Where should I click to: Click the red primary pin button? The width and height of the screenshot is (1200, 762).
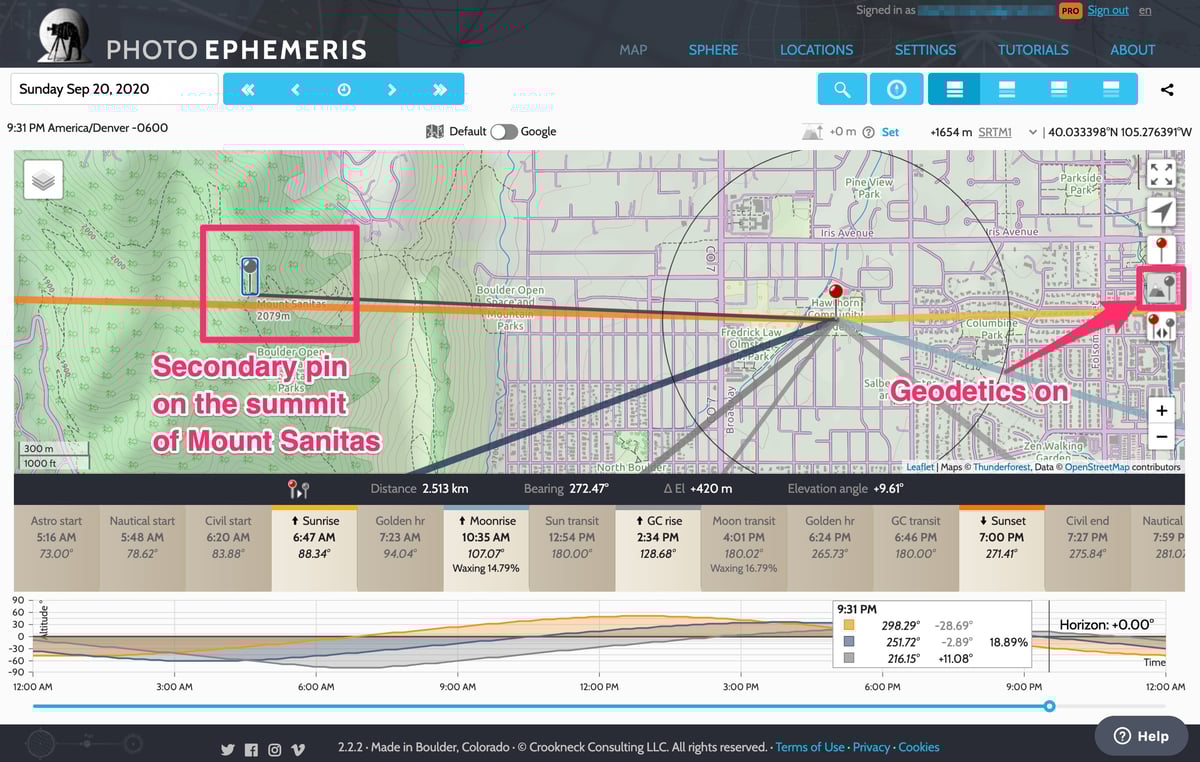[x=1161, y=250]
